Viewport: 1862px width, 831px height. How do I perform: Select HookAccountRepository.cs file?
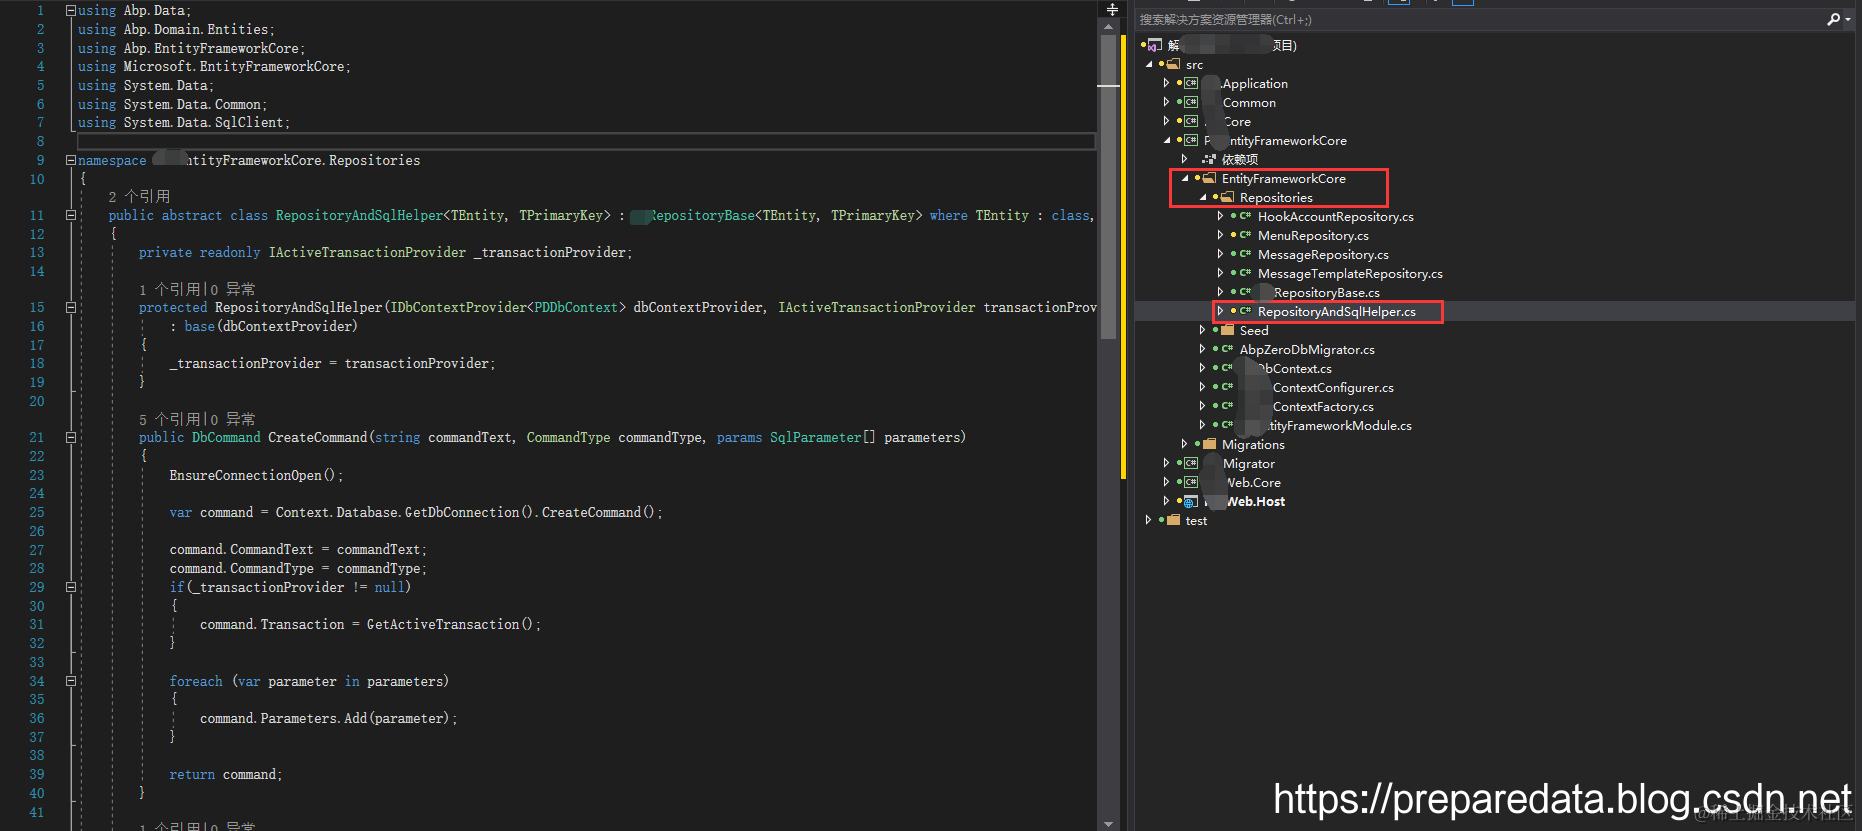(1335, 216)
